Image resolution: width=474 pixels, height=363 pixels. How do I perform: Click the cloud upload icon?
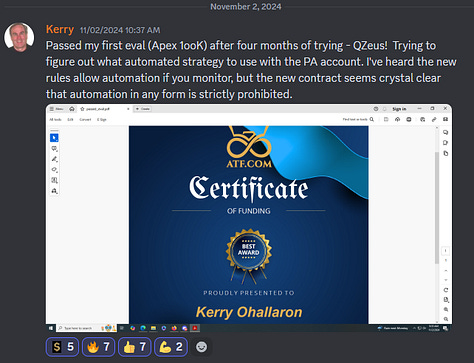[397, 119]
